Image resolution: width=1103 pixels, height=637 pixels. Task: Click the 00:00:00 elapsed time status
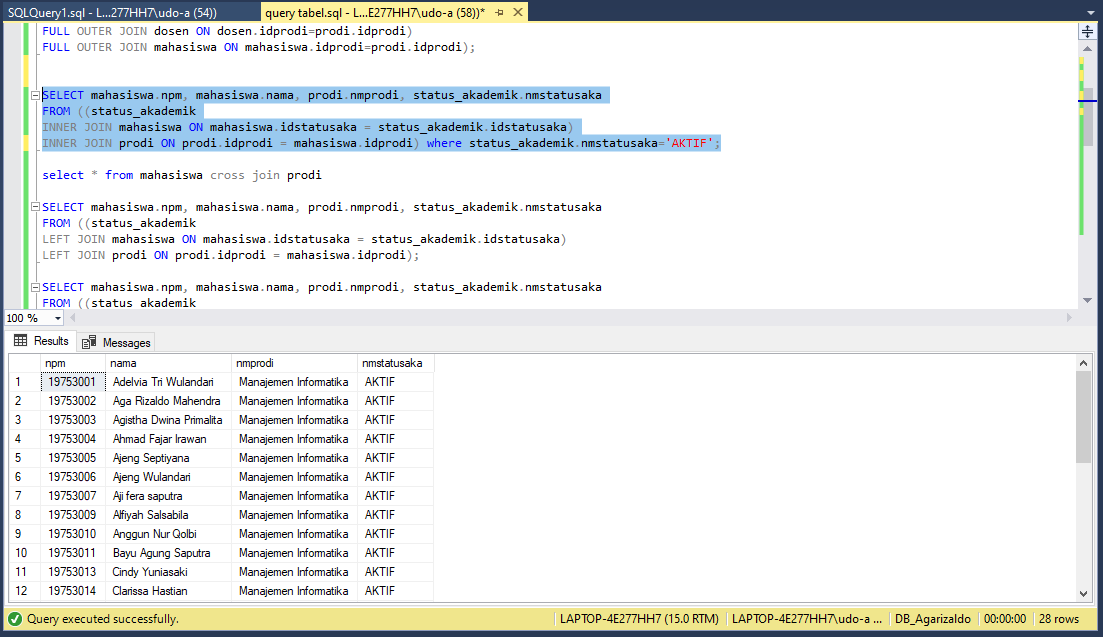(x=1005, y=619)
